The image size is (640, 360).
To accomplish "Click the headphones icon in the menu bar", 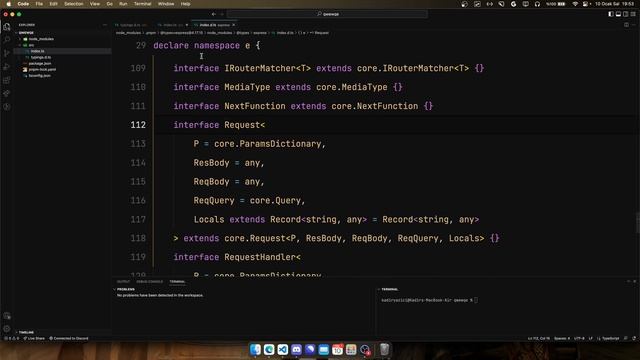I will tap(538, 4).
